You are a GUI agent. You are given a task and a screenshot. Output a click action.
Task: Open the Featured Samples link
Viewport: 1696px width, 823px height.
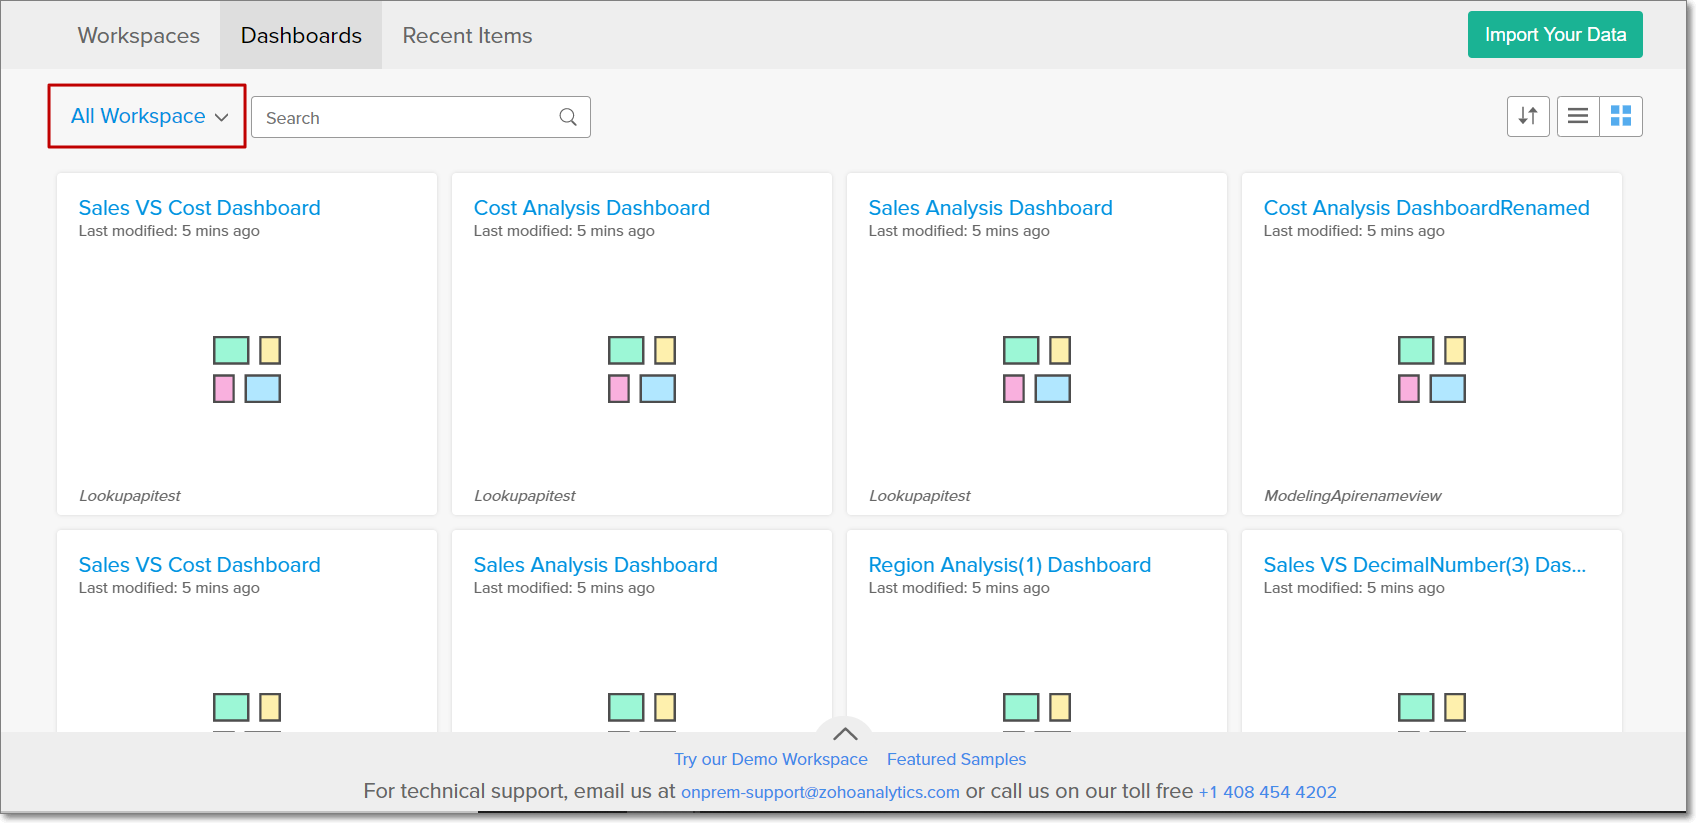tap(956, 759)
